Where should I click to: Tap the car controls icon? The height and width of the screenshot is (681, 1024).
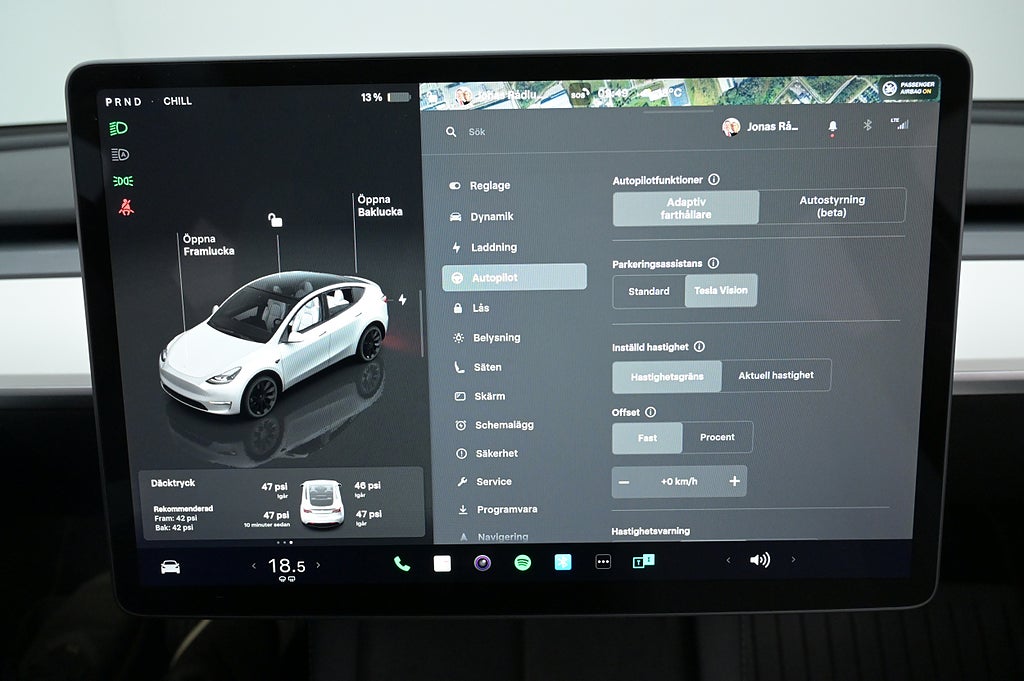click(x=171, y=567)
